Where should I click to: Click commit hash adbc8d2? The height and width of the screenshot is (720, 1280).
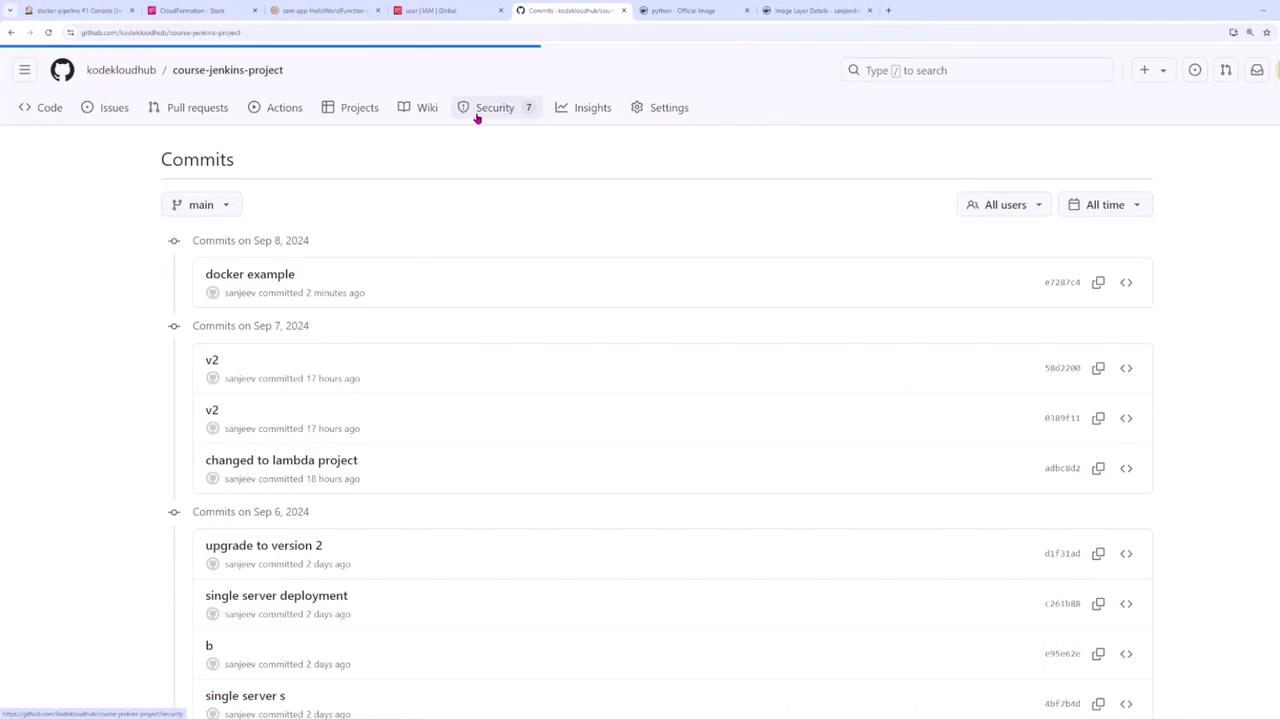[x=1062, y=468]
